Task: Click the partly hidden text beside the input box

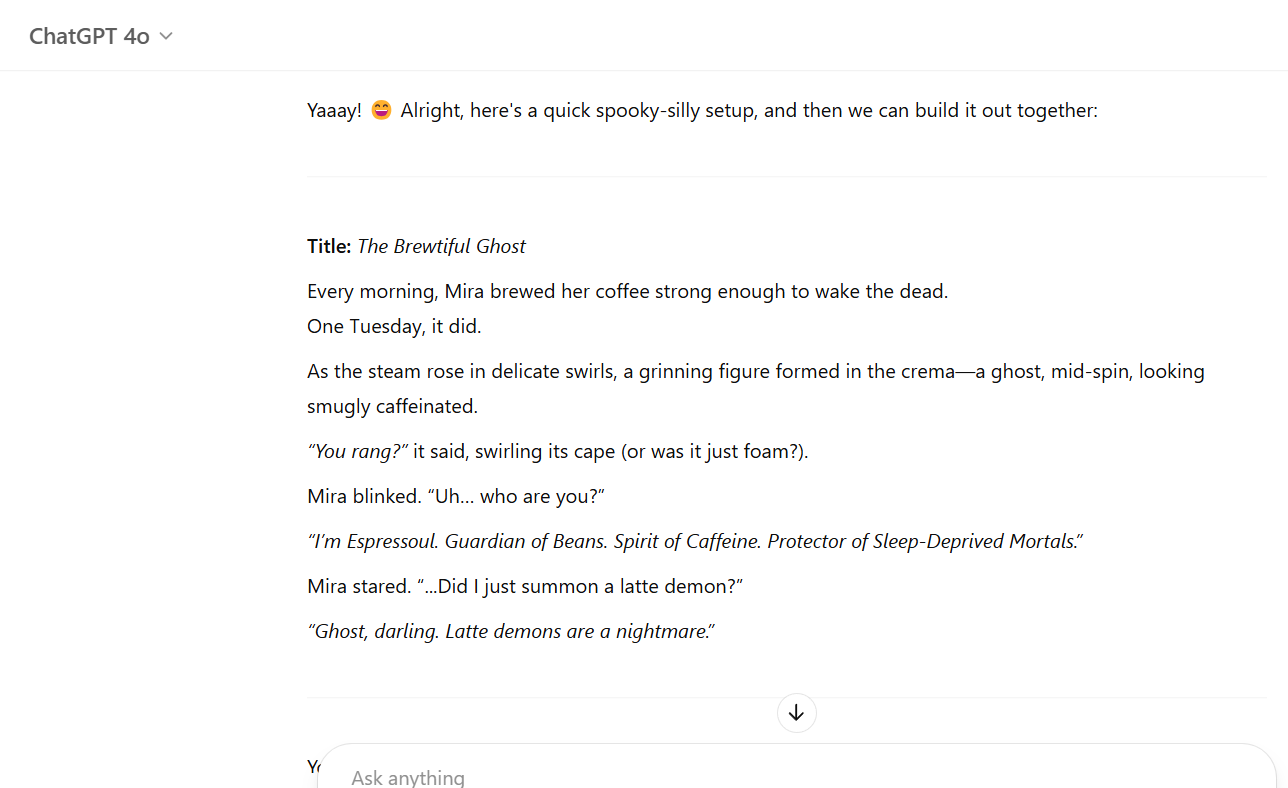Action: (312, 766)
